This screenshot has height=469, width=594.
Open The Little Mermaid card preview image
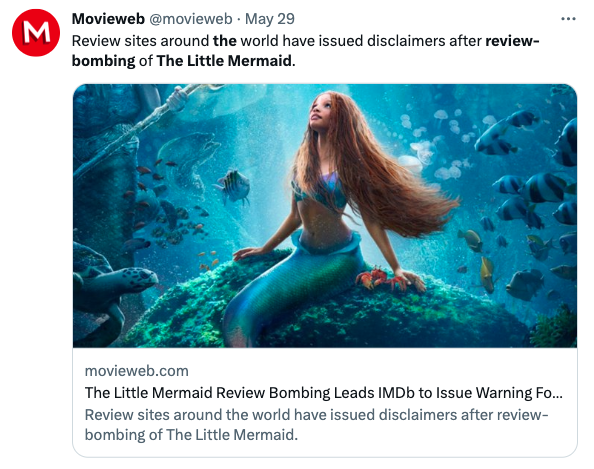[325, 216]
